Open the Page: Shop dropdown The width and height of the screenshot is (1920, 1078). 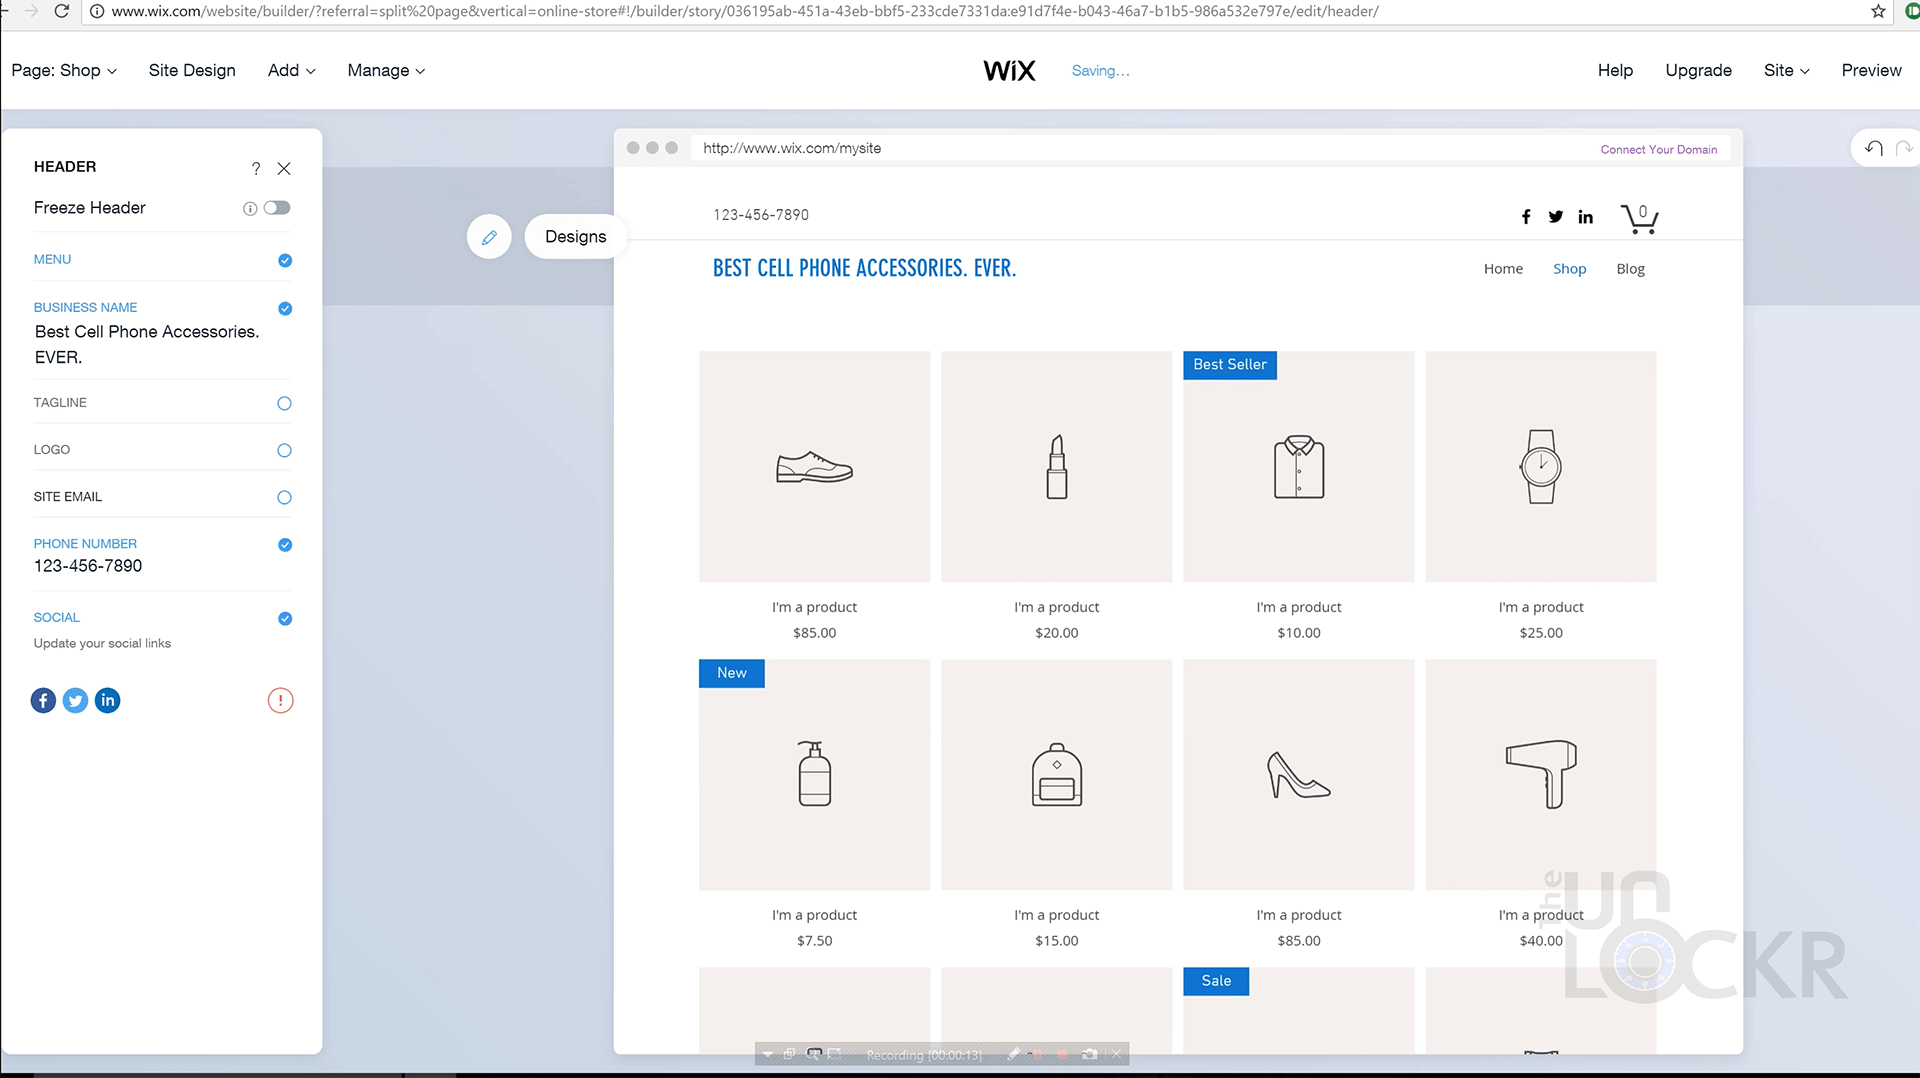63,70
